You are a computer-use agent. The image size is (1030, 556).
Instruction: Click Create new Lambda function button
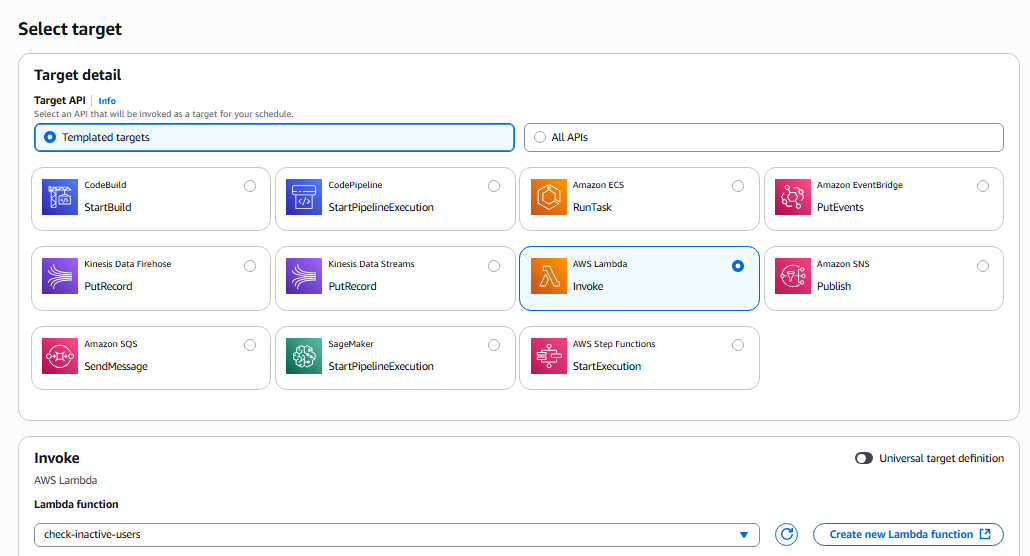pyautogui.click(x=908, y=534)
